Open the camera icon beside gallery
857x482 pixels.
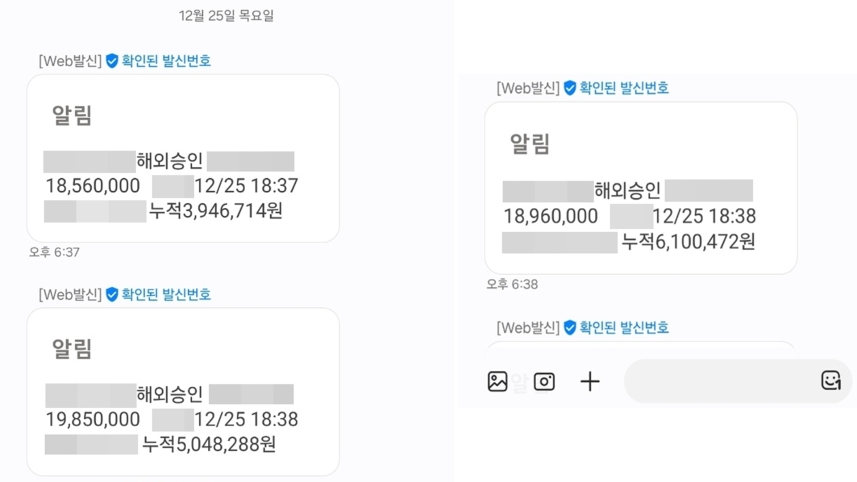[544, 381]
